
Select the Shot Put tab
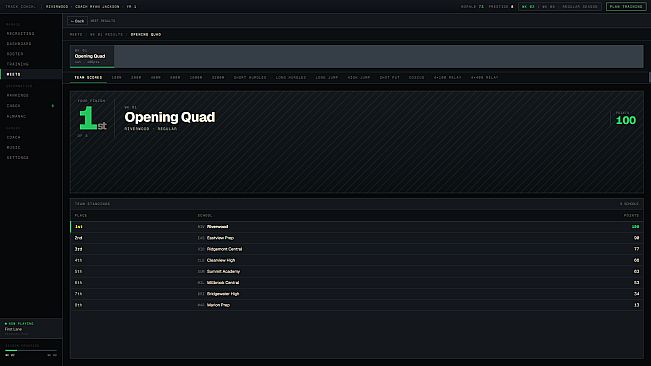tap(389, 78)
